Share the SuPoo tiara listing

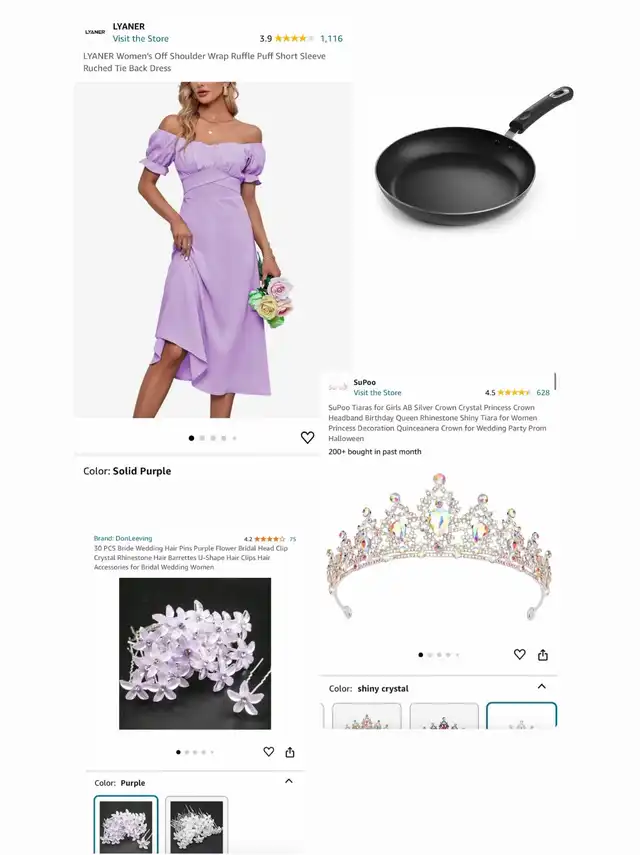point(543,655)
